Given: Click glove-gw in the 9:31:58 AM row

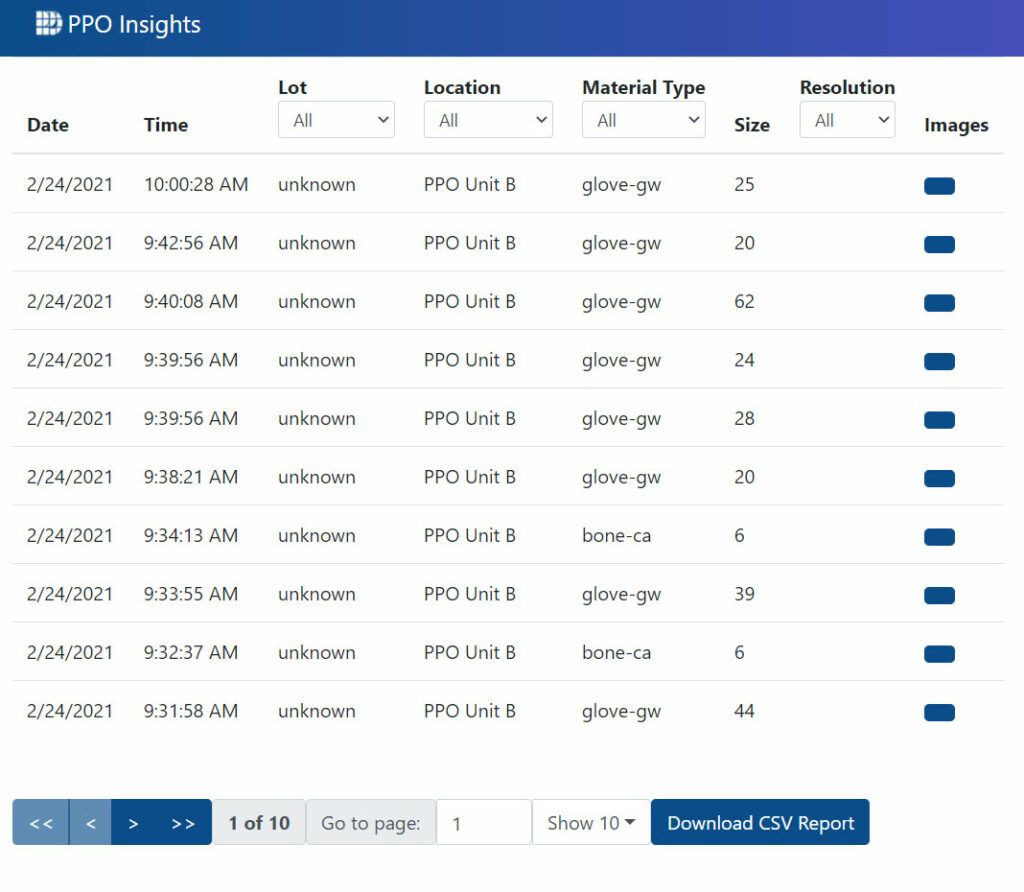Looking at the screenshot, I should coord(621,712).
